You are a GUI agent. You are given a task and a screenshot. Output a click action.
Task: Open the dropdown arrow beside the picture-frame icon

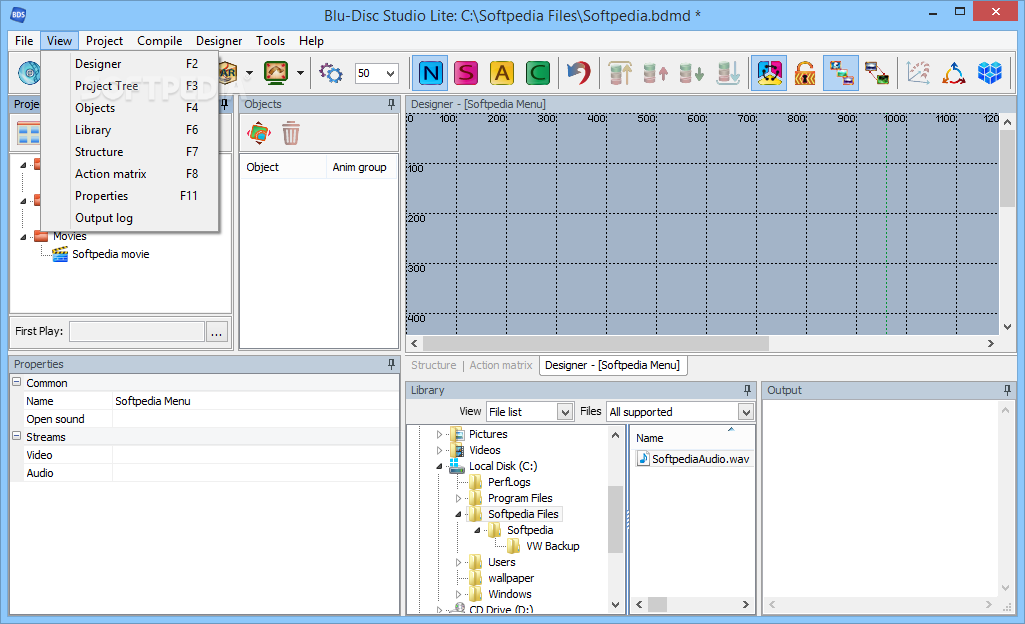[x=300, y=73]
